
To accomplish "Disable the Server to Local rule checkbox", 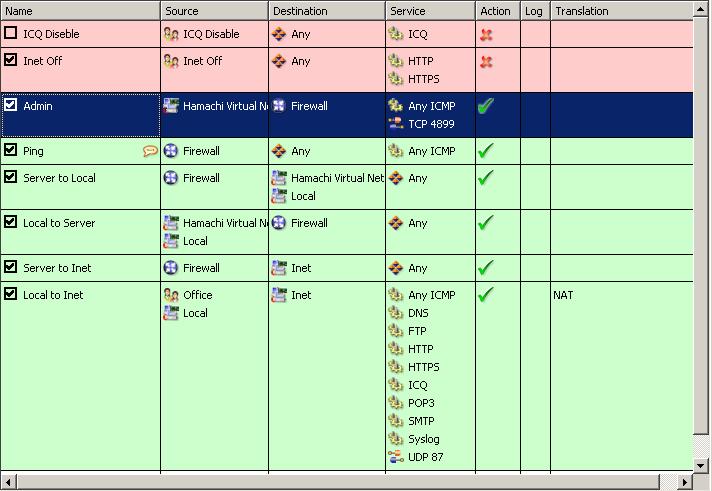I will click(x=11, y=177).
